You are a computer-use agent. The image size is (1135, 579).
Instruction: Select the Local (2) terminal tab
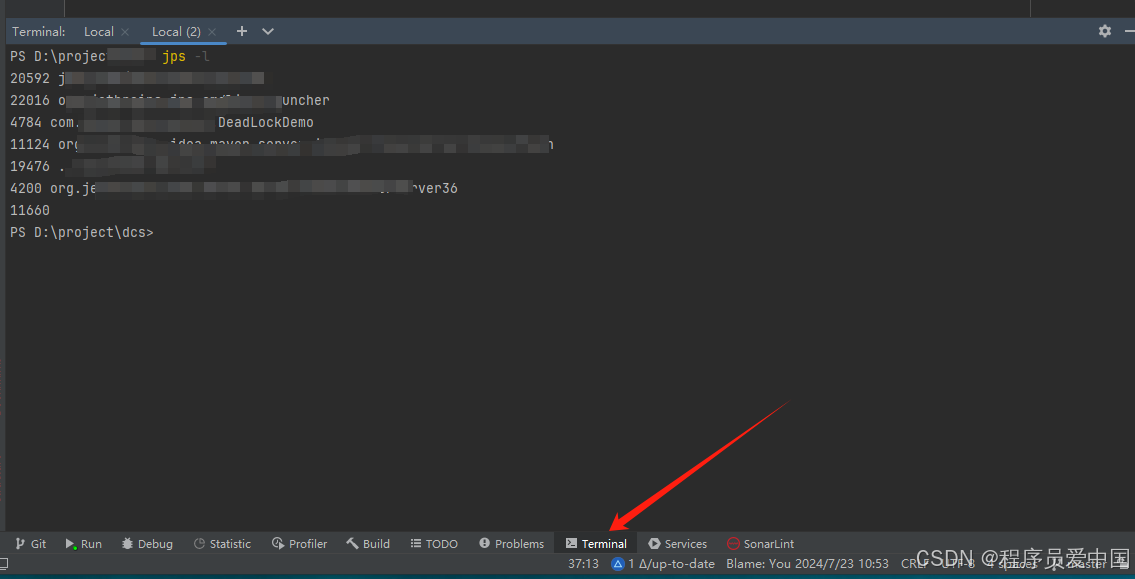(x=176, y=31)
